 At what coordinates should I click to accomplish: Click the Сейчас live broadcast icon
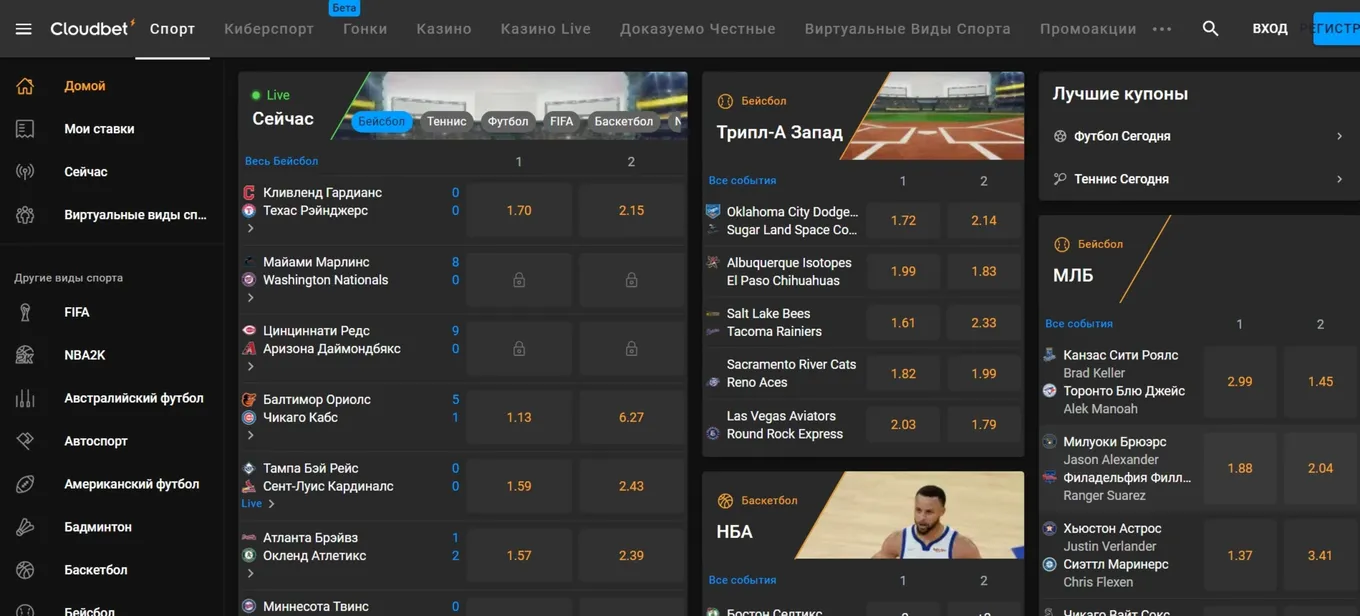tap(25, 172)
